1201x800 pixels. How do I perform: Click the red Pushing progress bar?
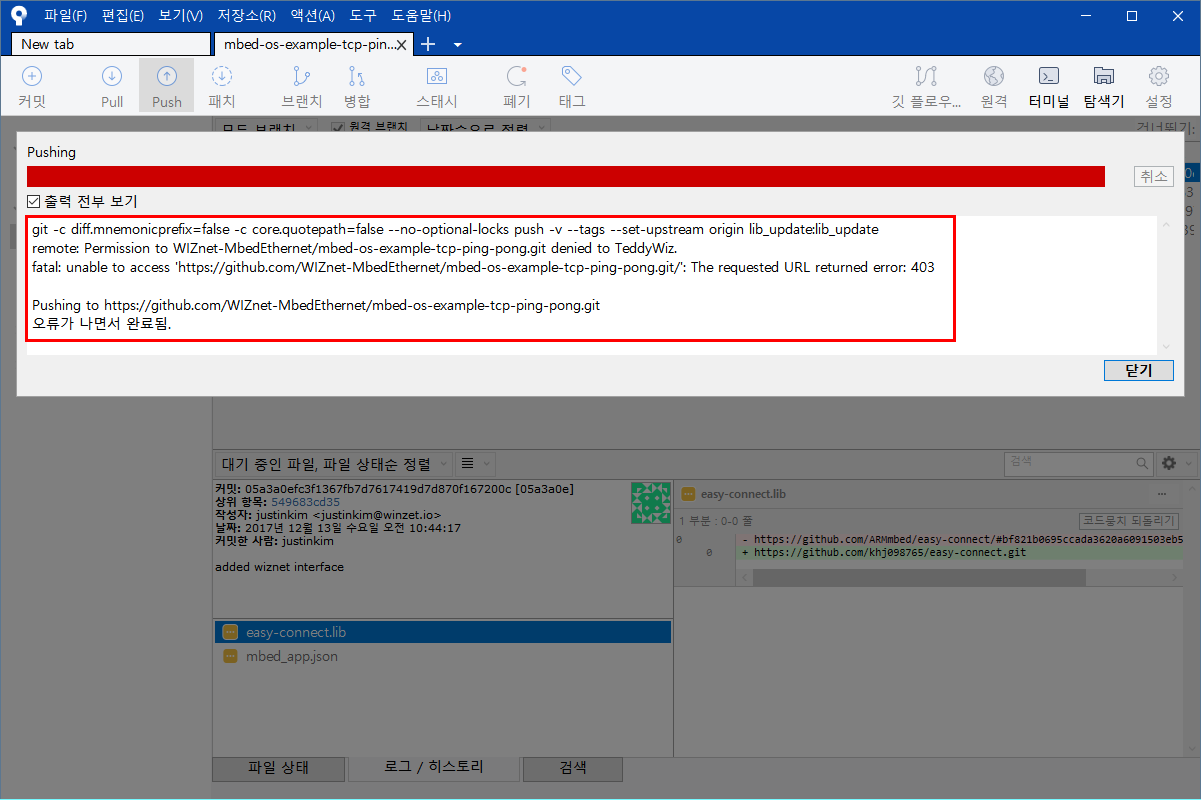click(x=566, y=176)
